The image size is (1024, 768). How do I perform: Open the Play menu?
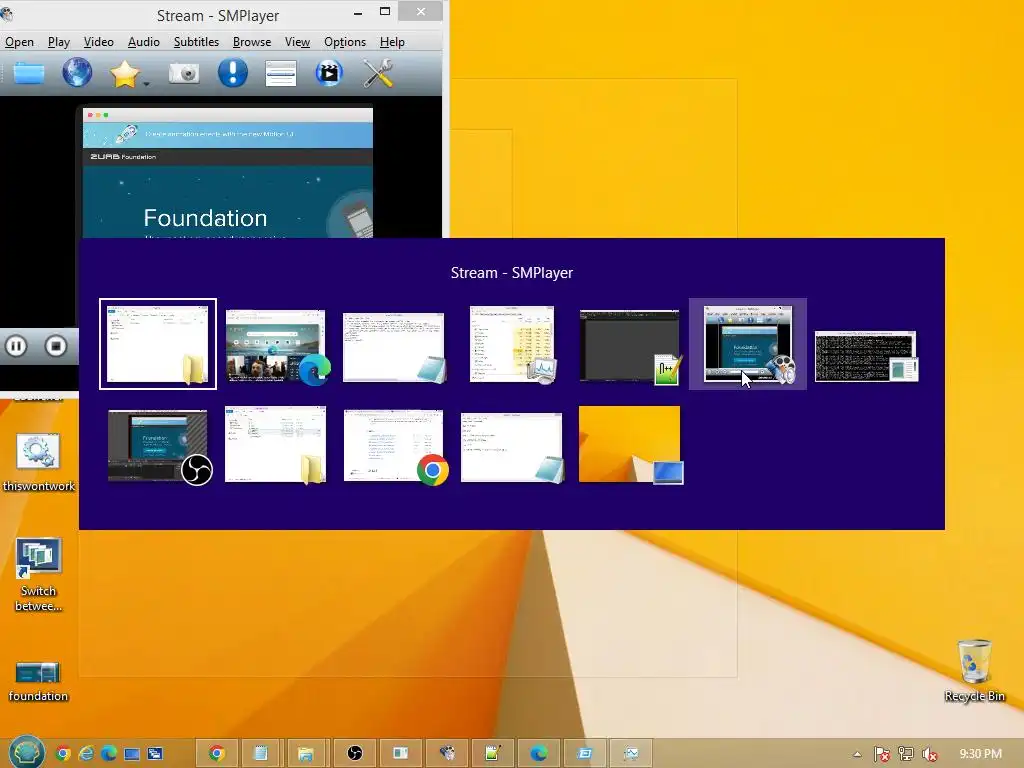click(59, 42)
